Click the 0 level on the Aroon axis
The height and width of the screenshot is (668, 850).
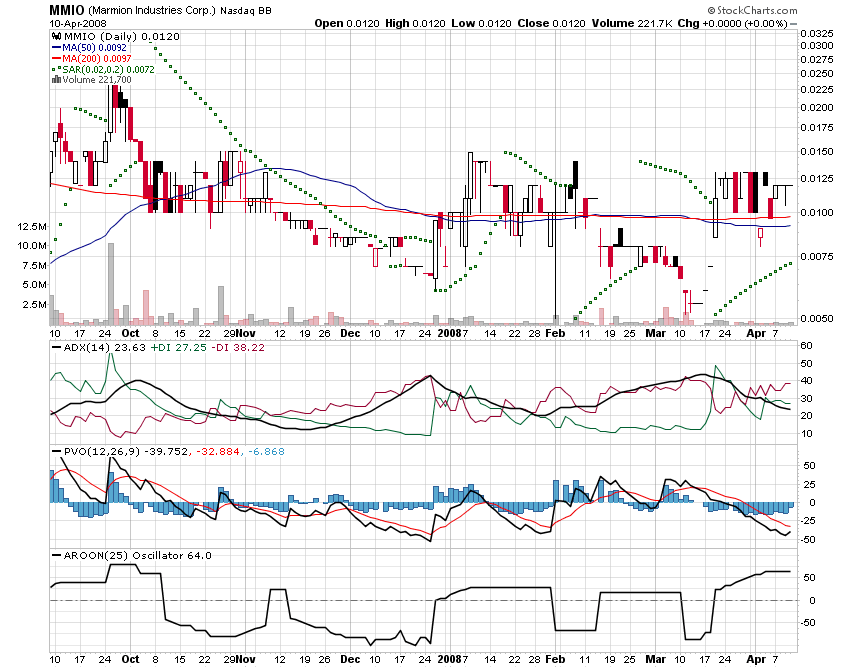[812, 600]
